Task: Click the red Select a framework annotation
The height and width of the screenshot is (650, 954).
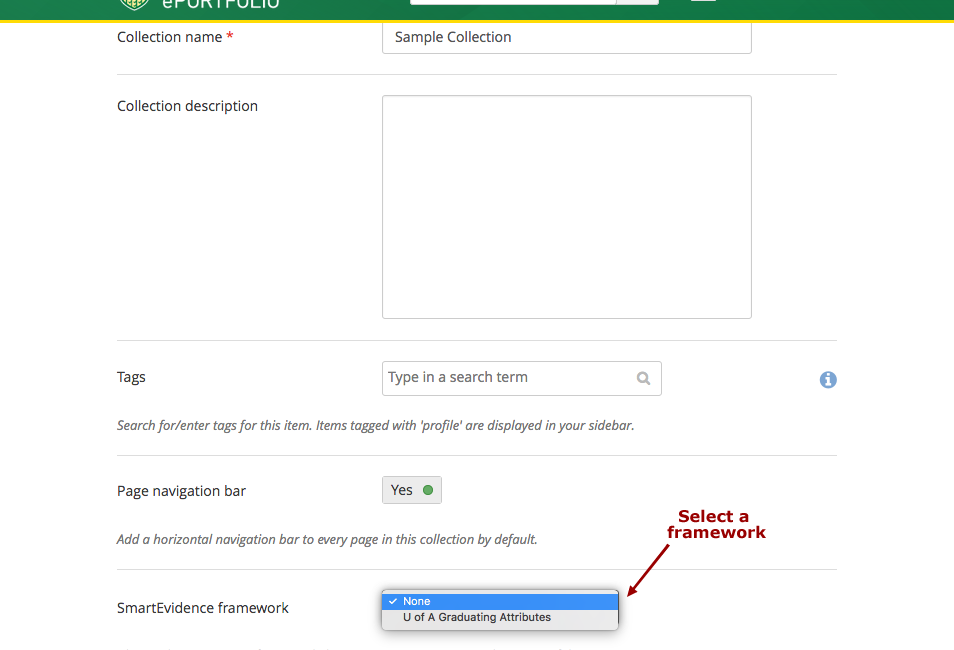Action: click(714, 524)
